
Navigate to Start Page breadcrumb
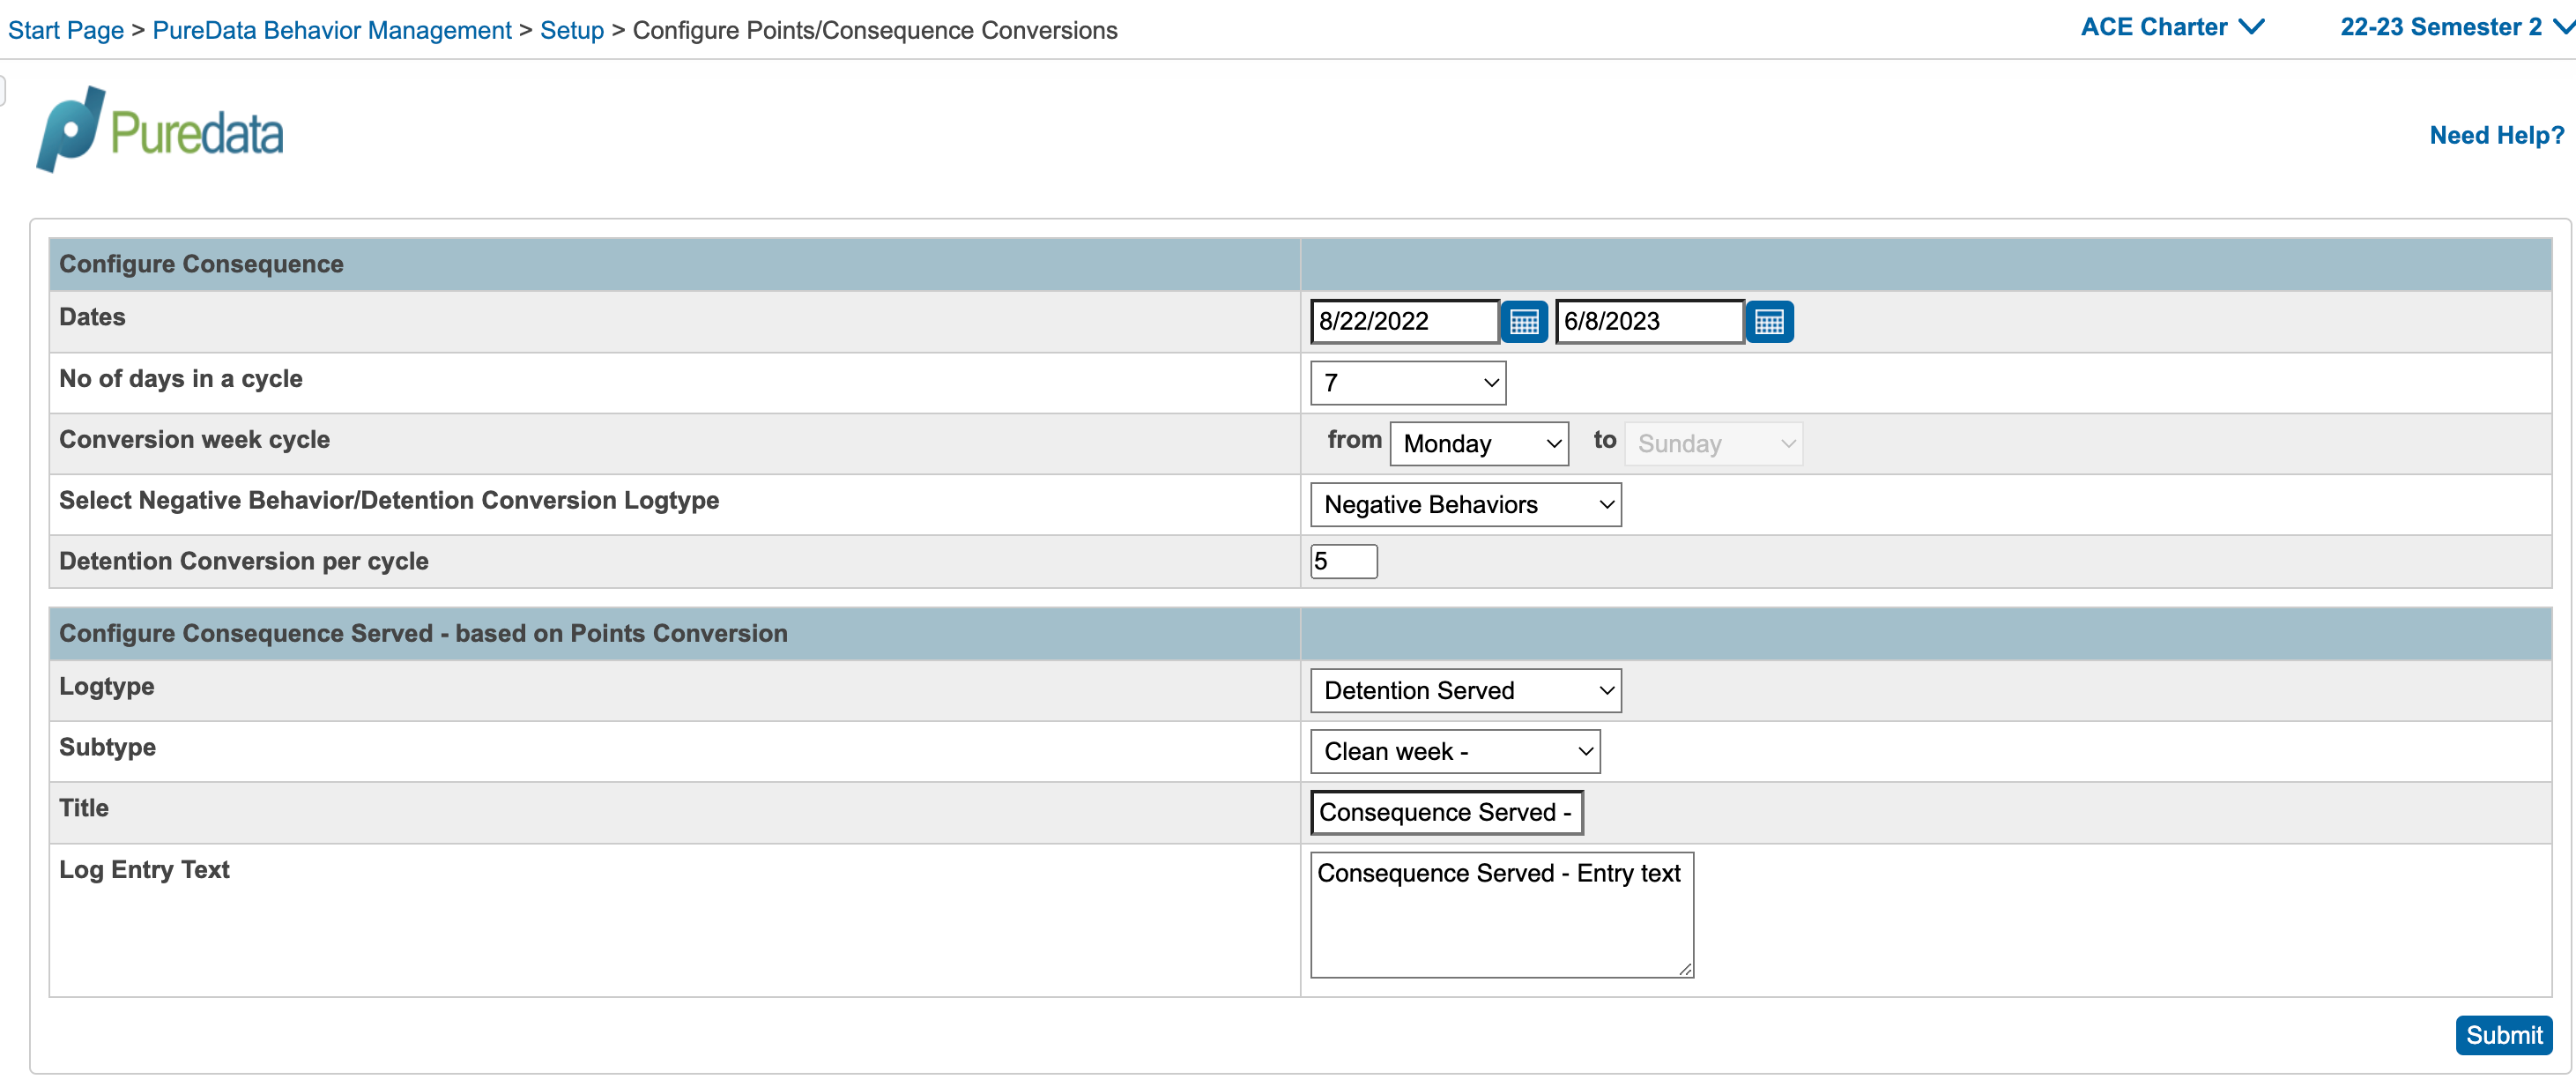[x=65, y=30]
